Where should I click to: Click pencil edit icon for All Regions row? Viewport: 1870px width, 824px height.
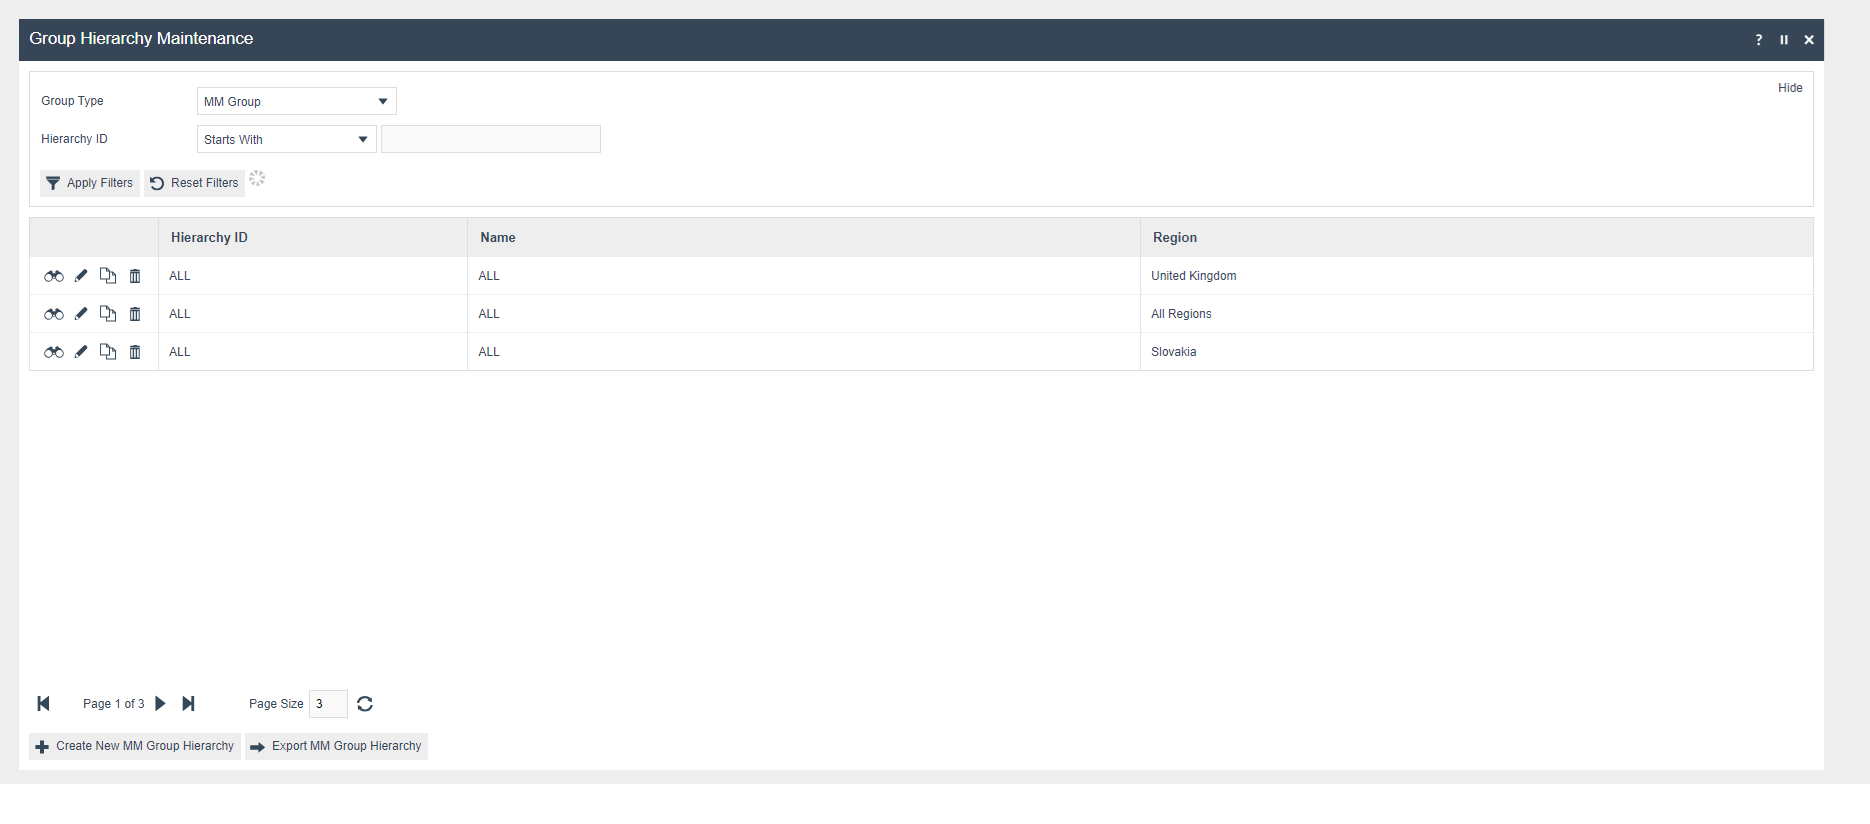pyautogui.click(x=81, y=314)
